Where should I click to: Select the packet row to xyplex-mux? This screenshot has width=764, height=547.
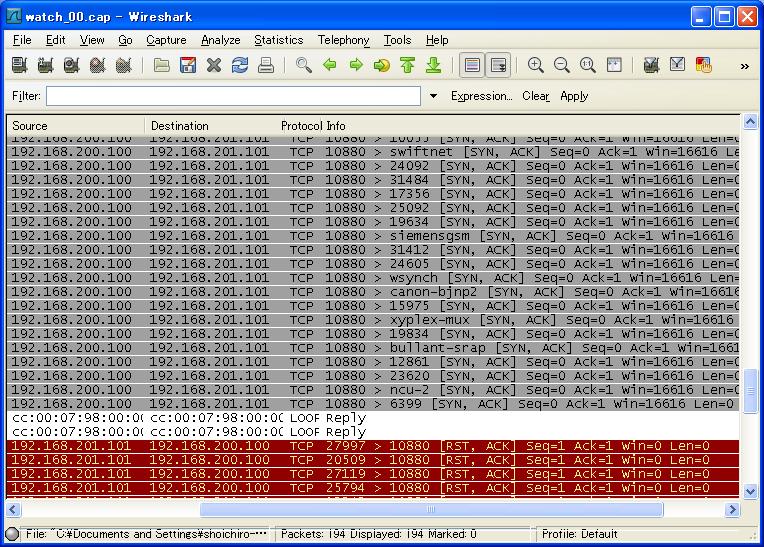(x=373, y=320)
